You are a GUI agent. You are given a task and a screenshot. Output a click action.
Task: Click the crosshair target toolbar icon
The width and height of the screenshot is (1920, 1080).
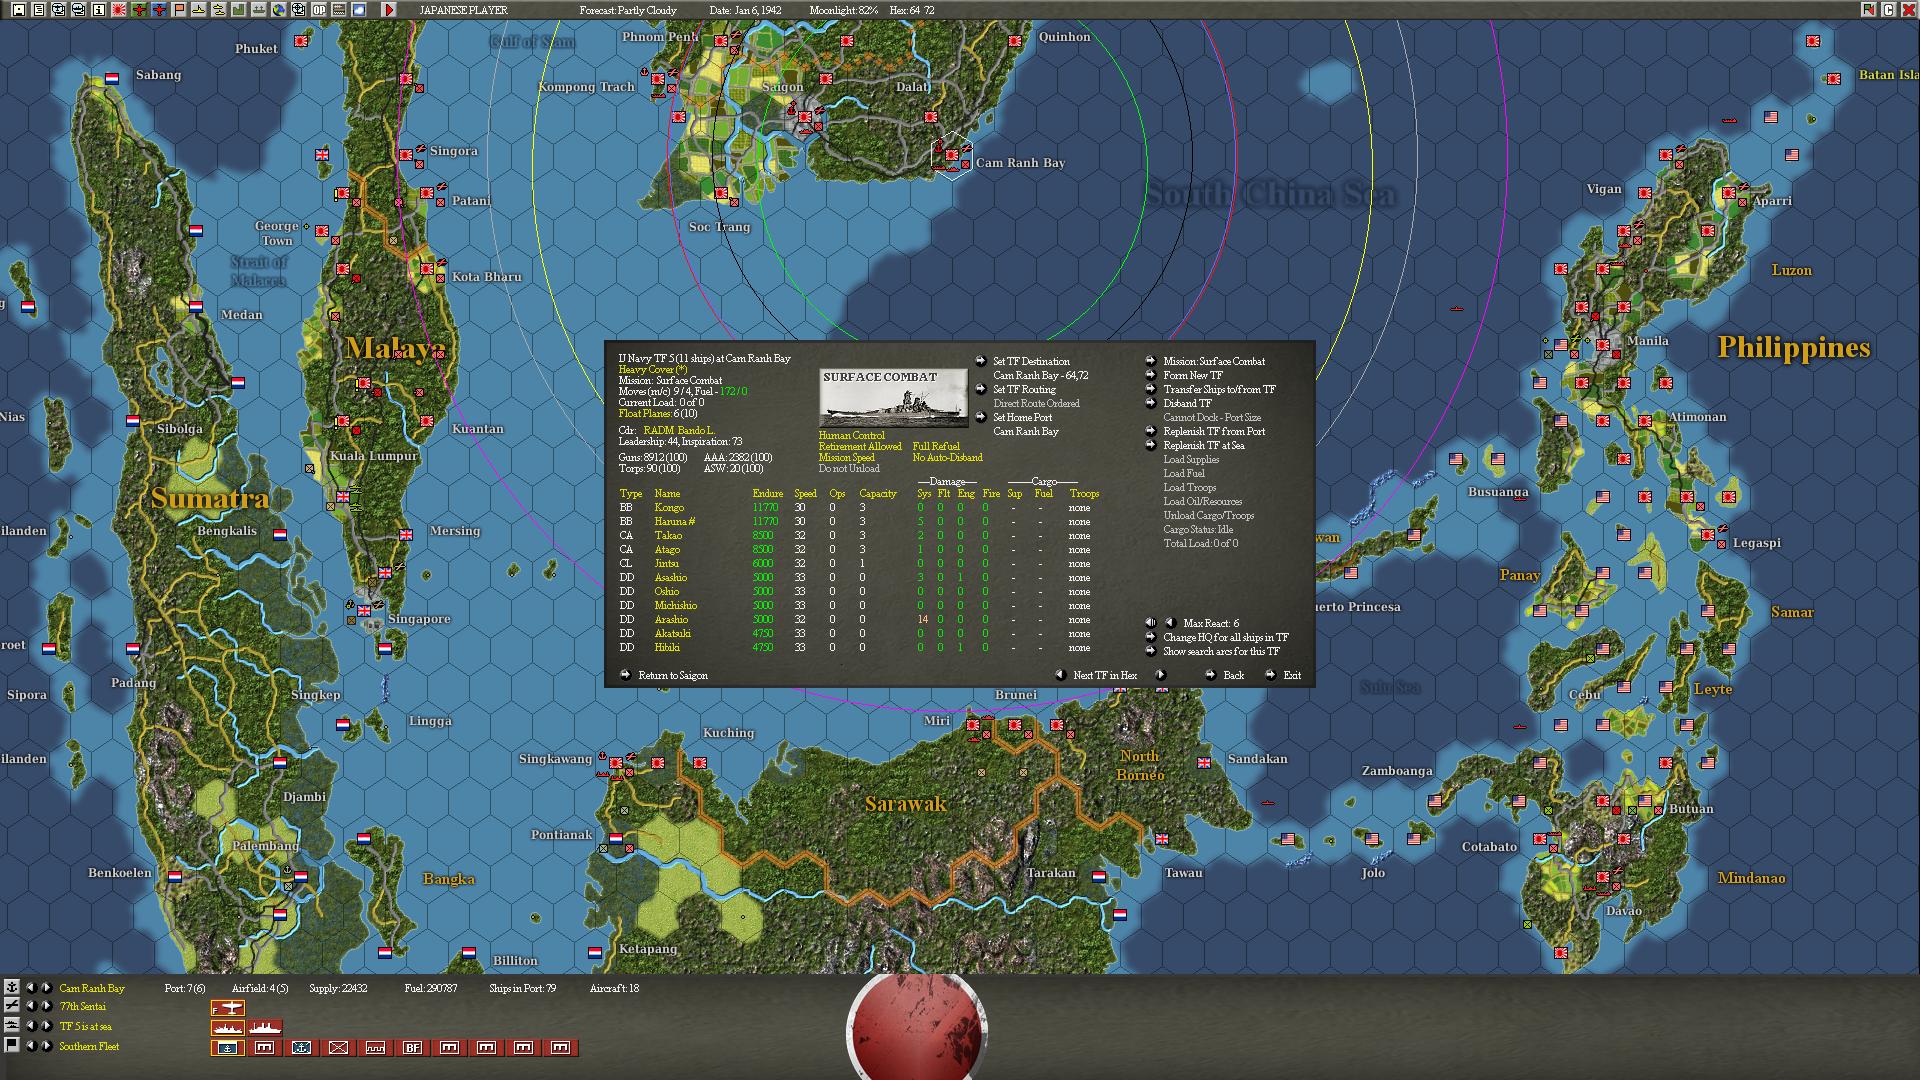pos(299,10)
